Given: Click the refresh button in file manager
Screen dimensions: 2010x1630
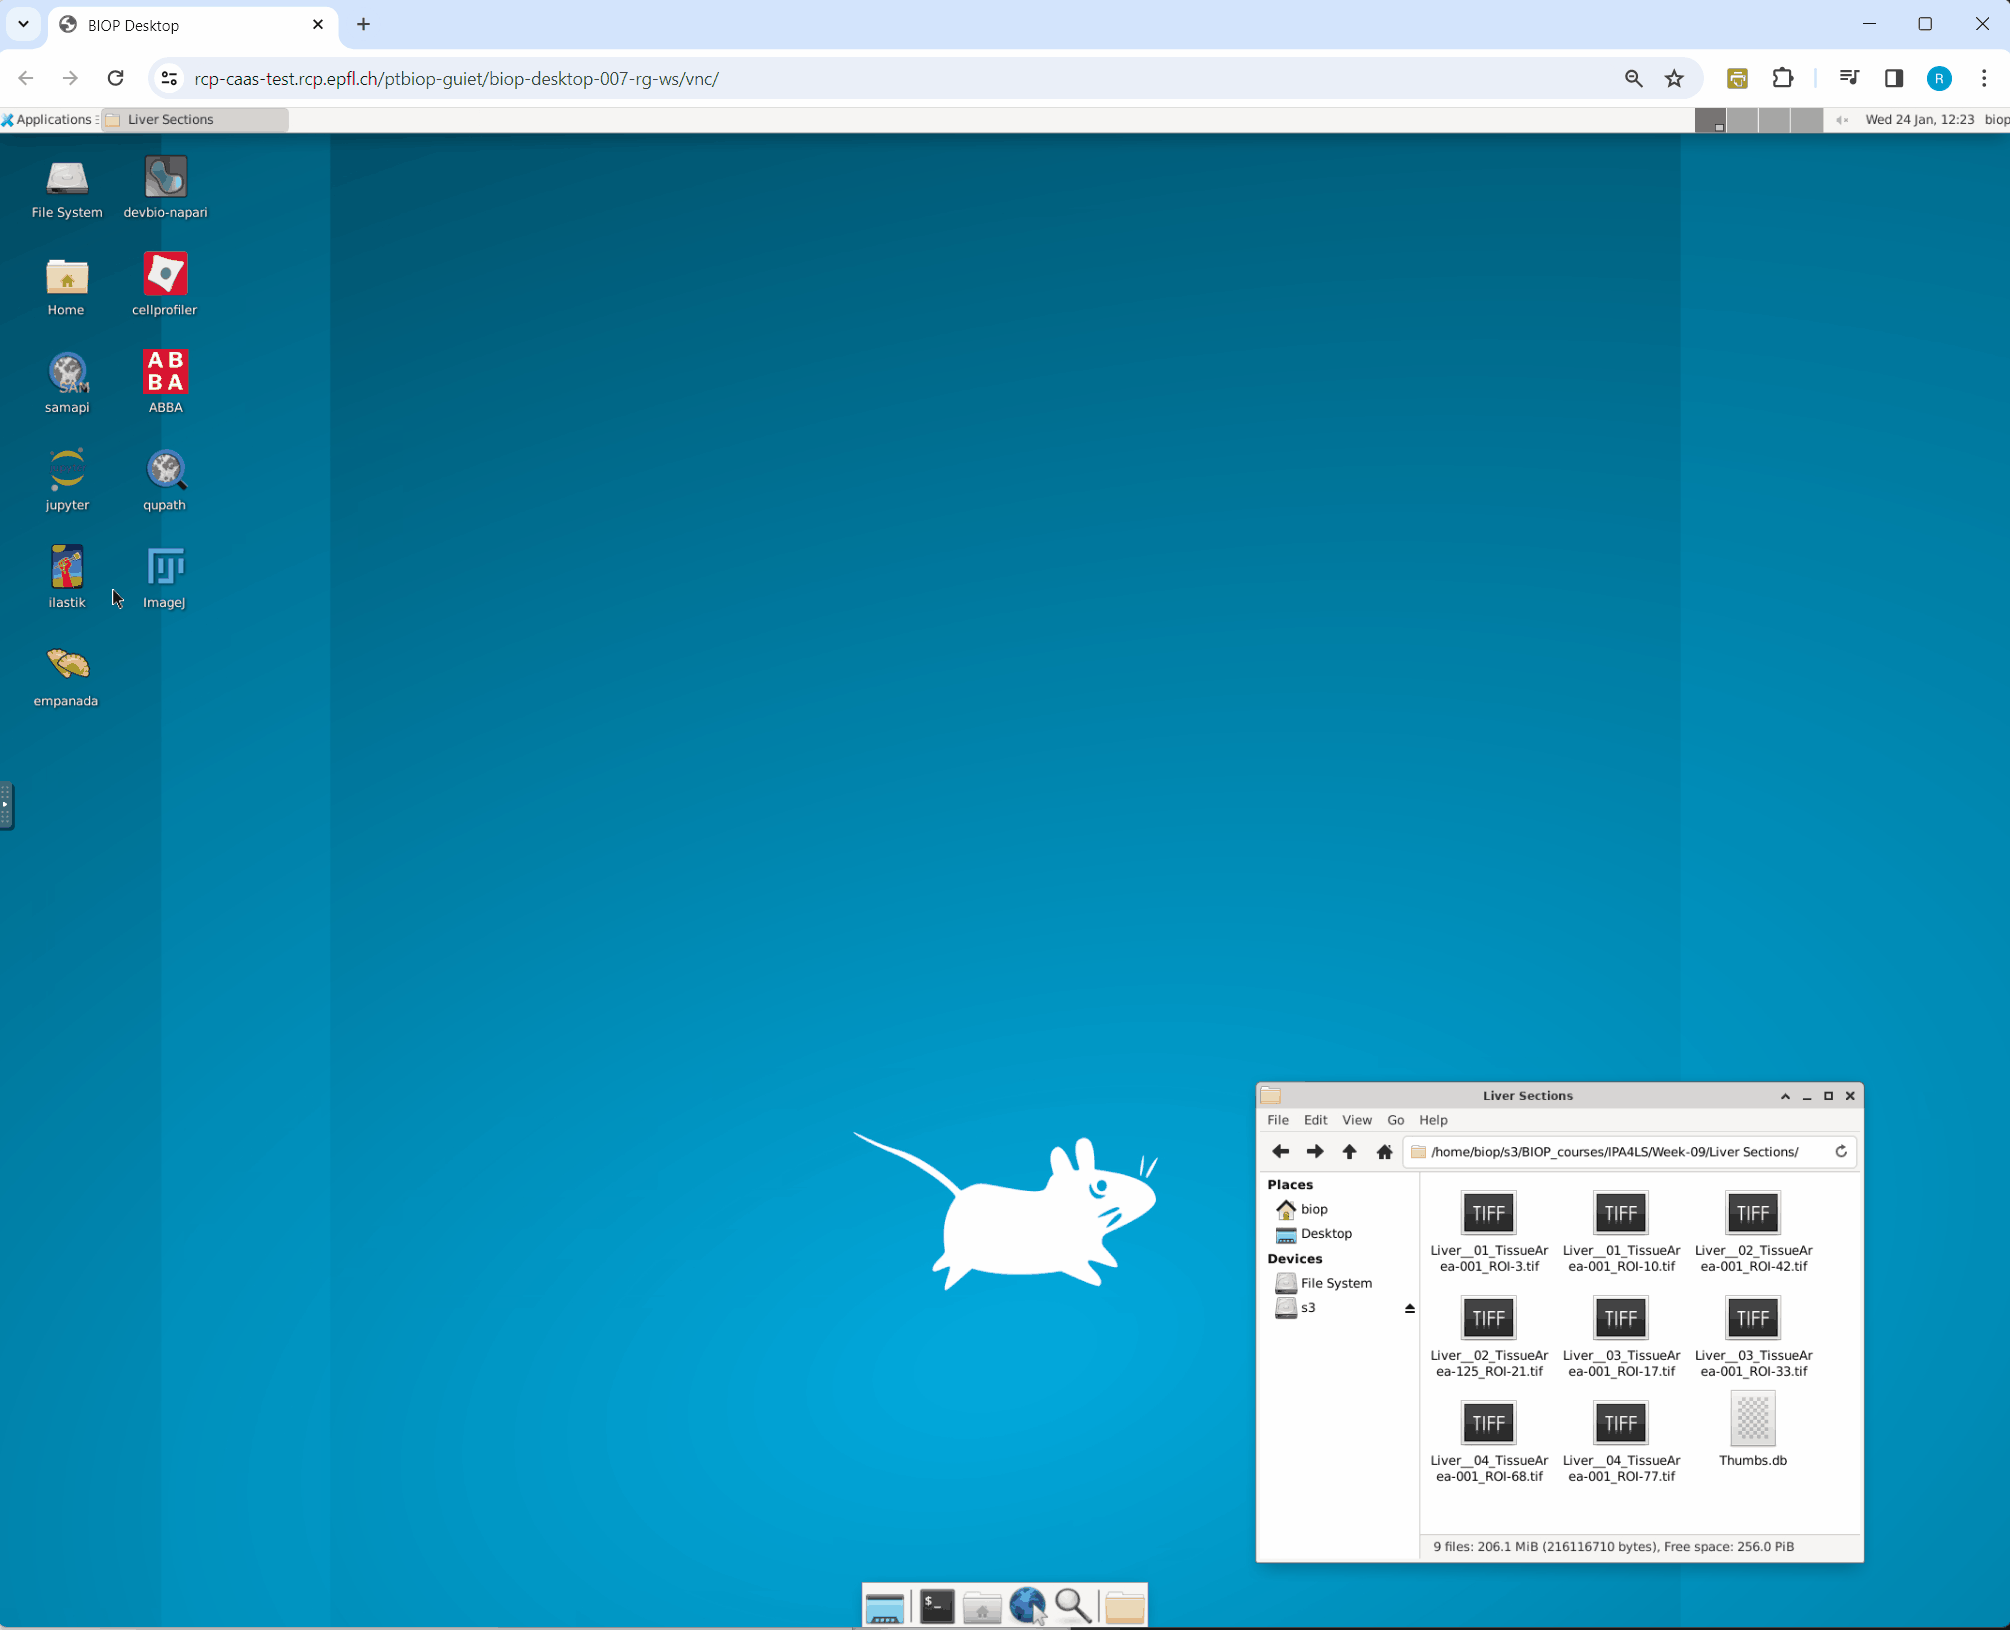Looking at the screenshot, I should [x=1842, y=1151].
